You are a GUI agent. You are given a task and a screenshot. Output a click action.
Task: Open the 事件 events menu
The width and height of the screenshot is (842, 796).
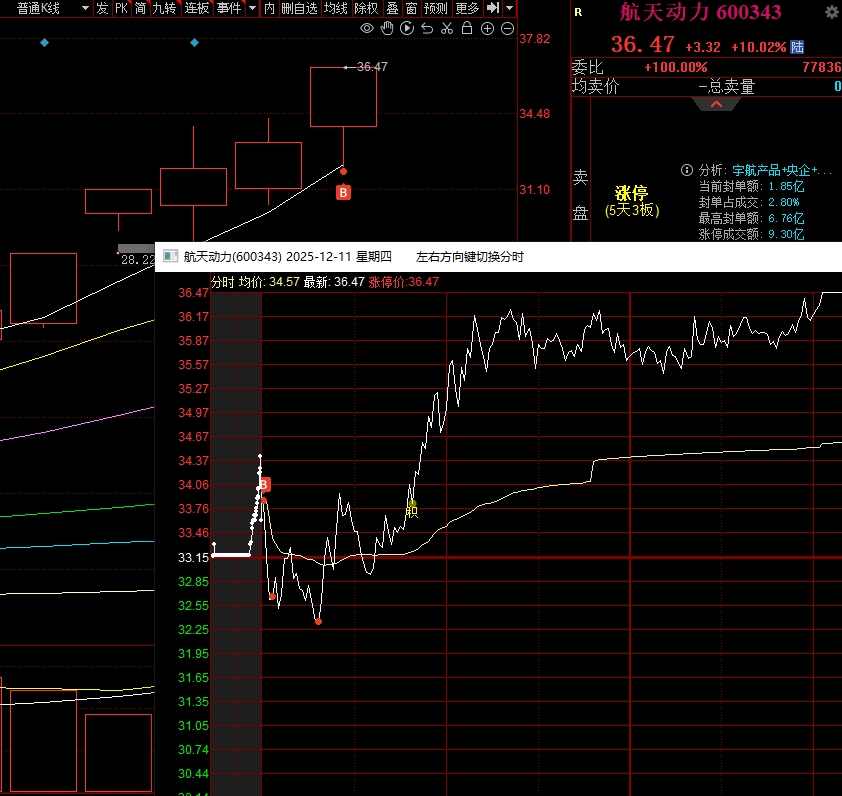(x=229, y=8)
